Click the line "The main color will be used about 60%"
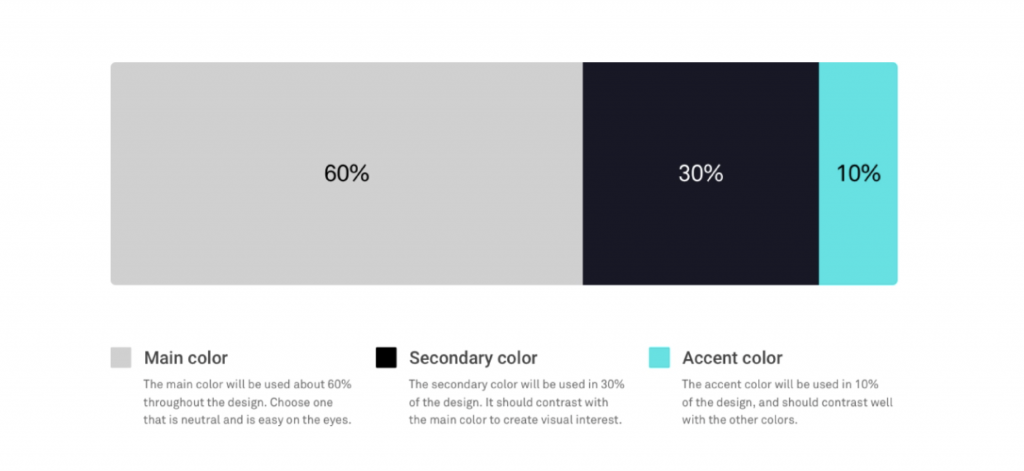 (248, 383)
